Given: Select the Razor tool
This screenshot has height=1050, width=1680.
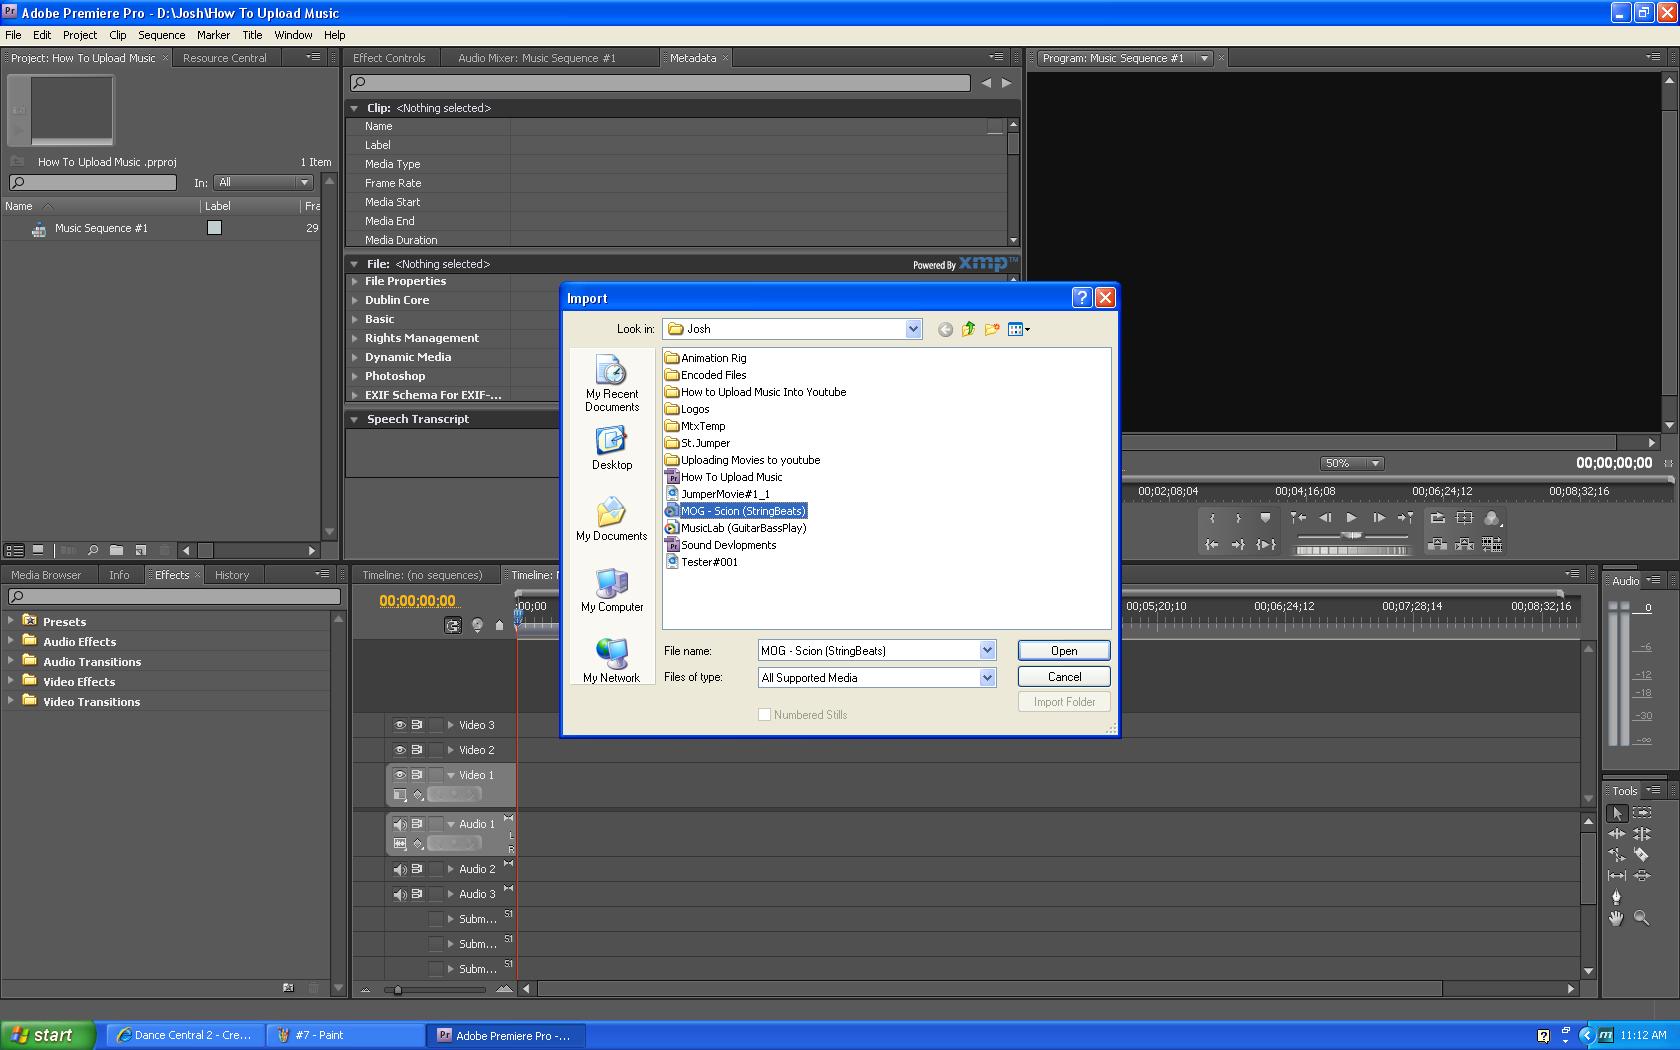Looking at the screenshot, I should pos(1642,854).
